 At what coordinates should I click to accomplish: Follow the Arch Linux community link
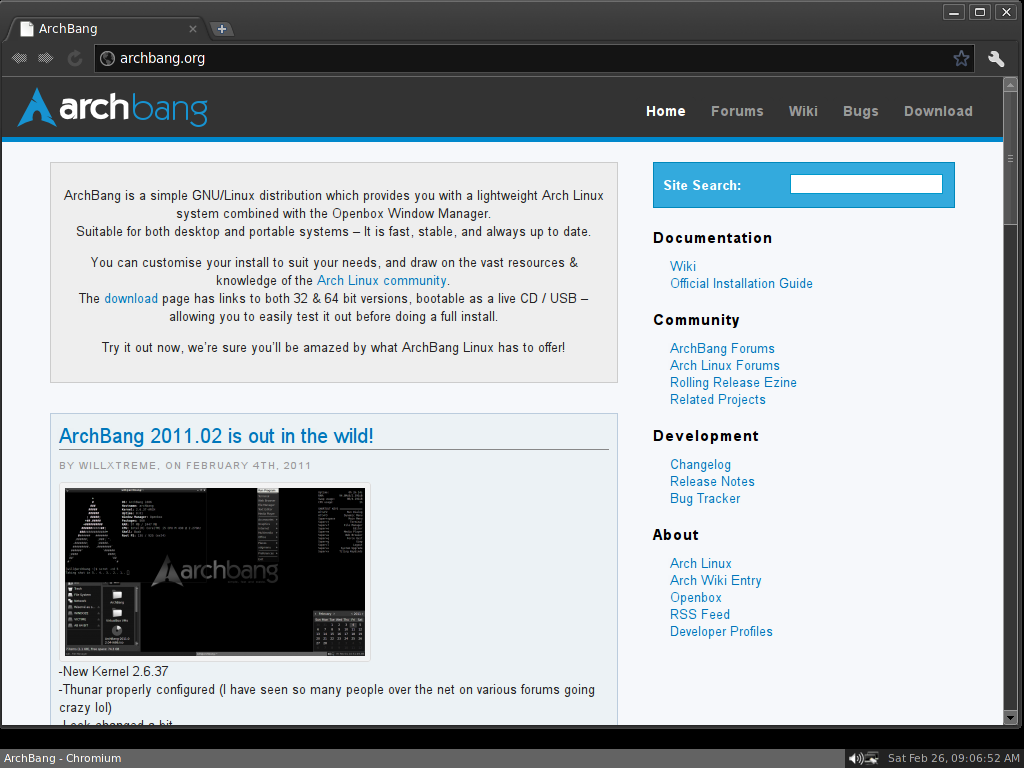(x=382, y=281)
